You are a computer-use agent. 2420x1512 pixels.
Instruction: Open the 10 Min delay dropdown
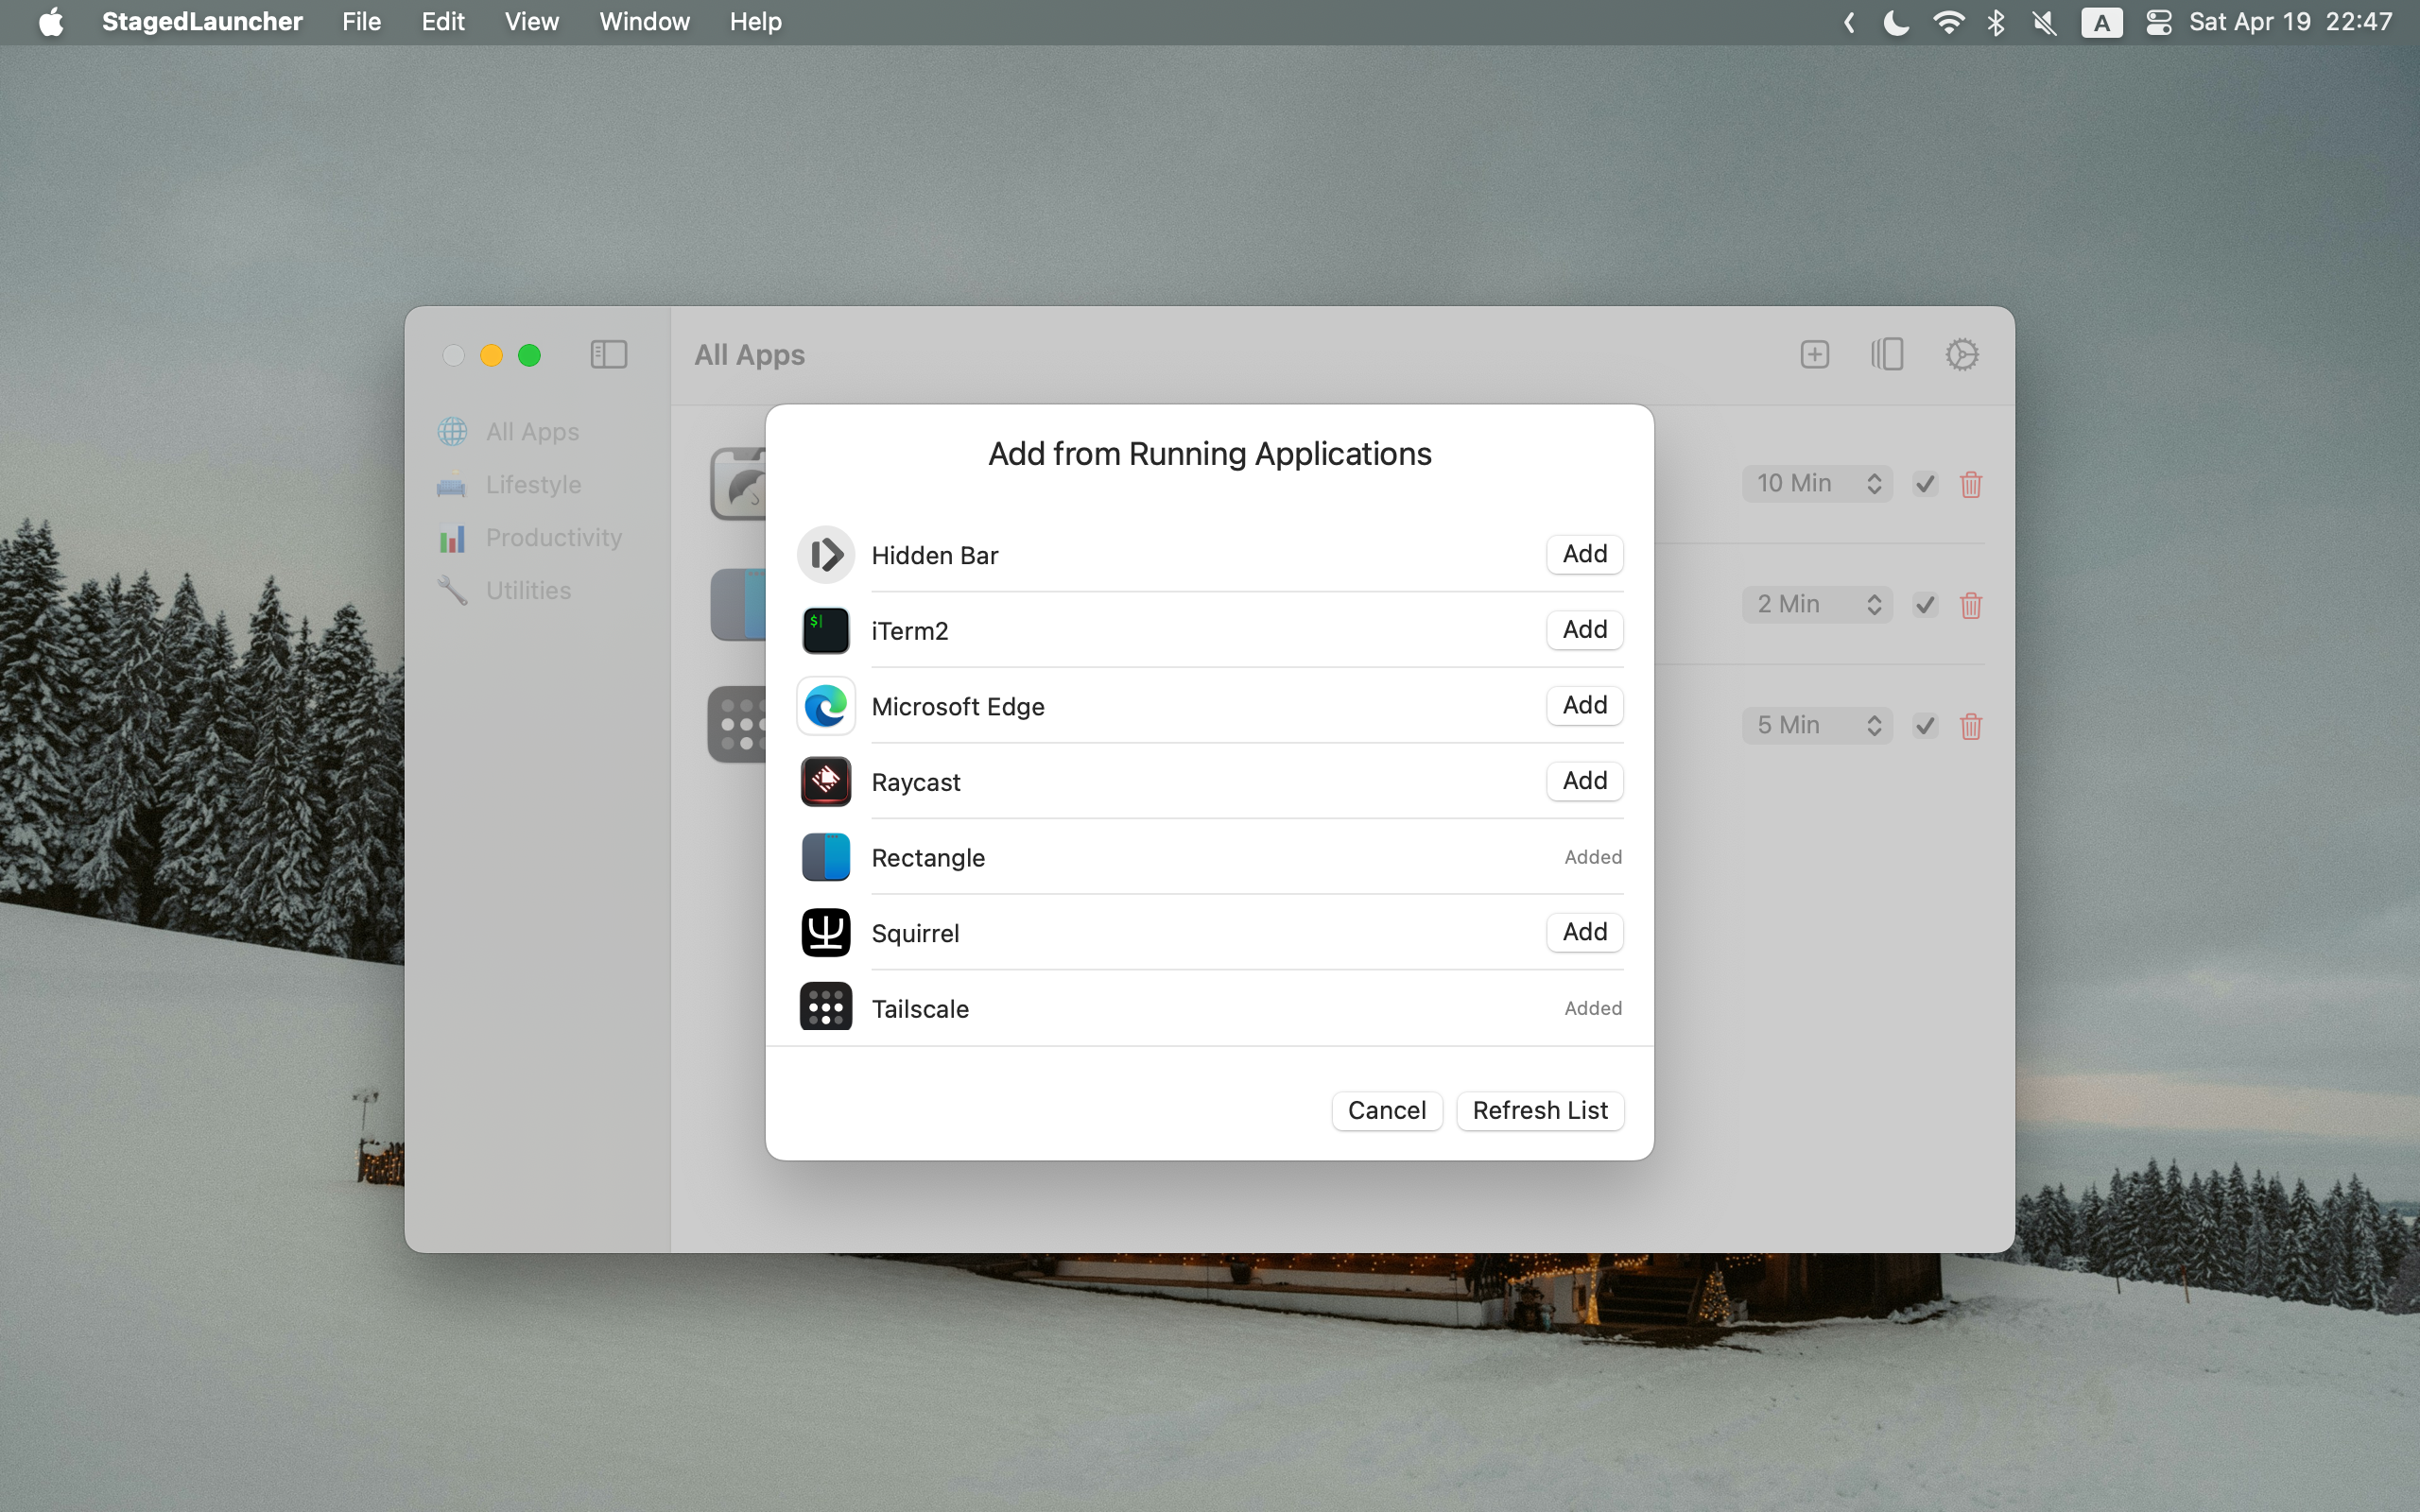pyautogui.click(x=1817, y=484)
